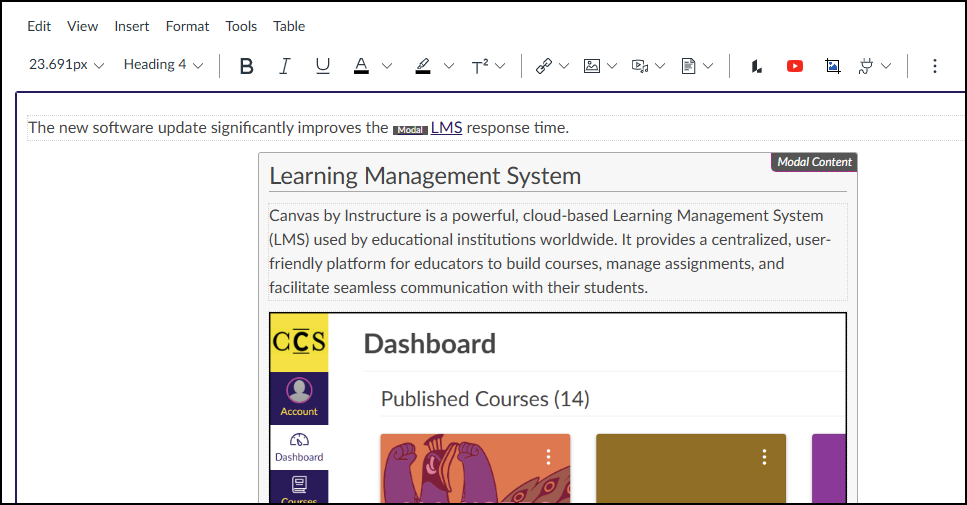Click the Dashboard title in the image
967x505 pixels.
(430, 344)
